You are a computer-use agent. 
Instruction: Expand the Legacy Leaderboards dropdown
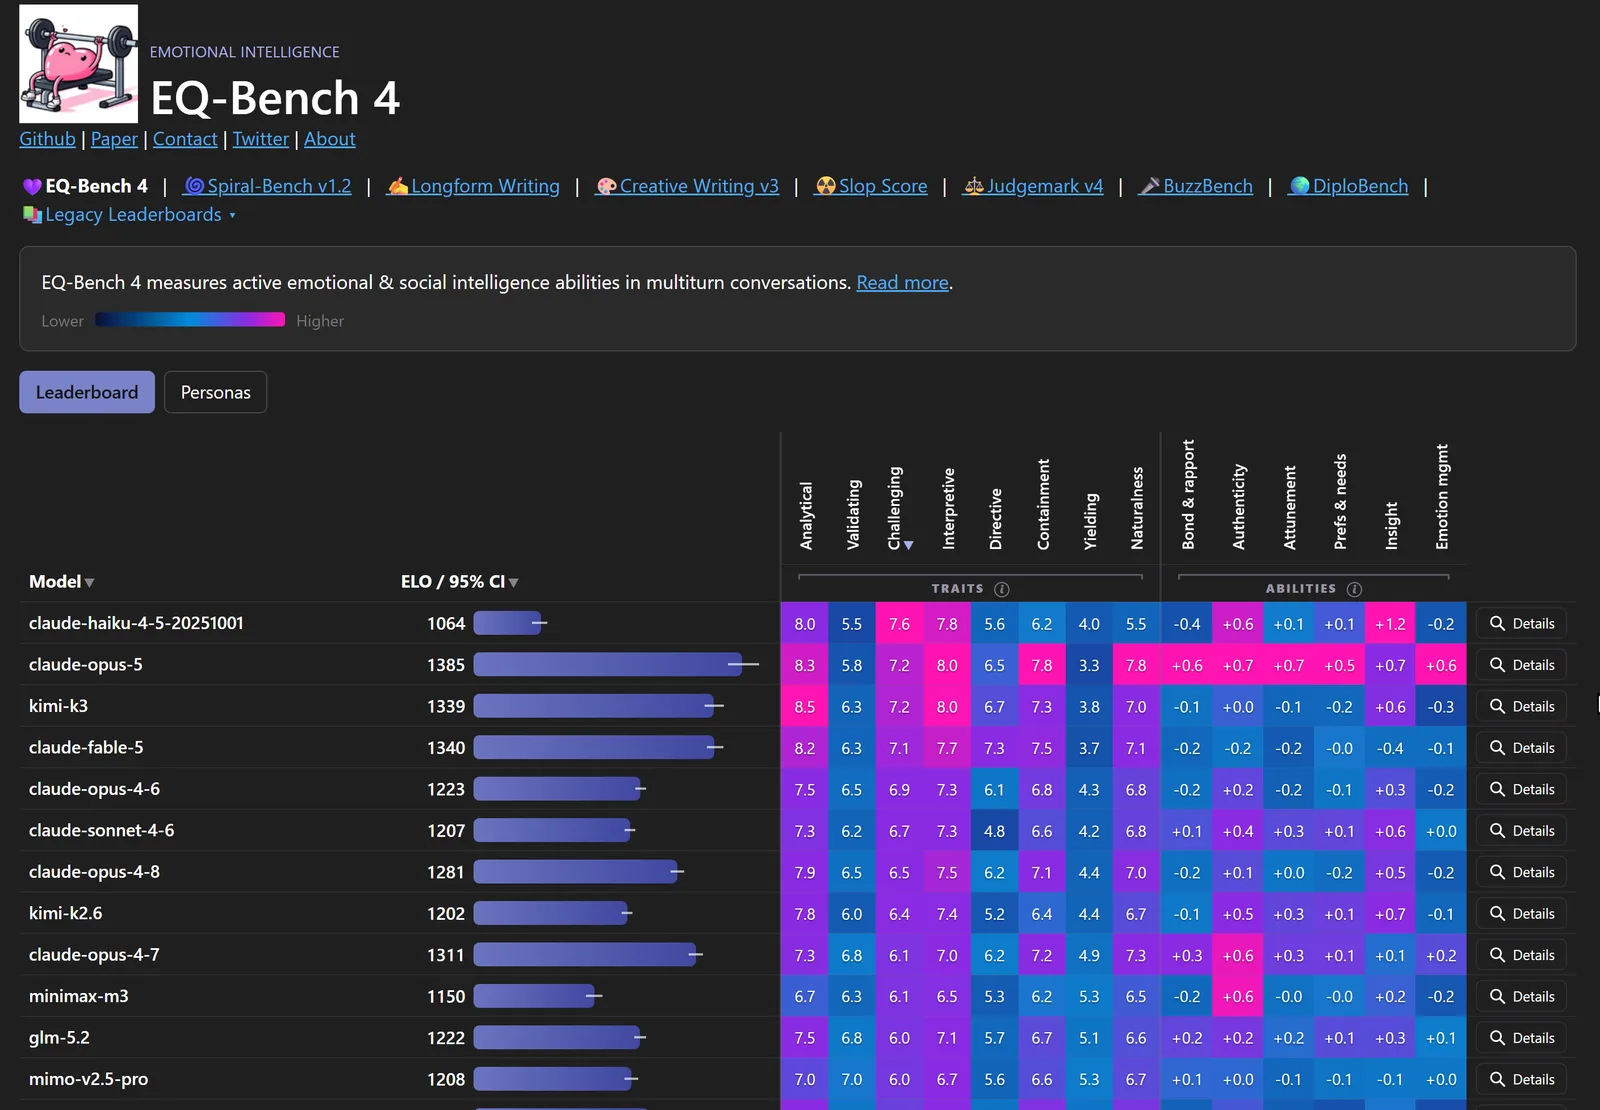tap(130, 215)
